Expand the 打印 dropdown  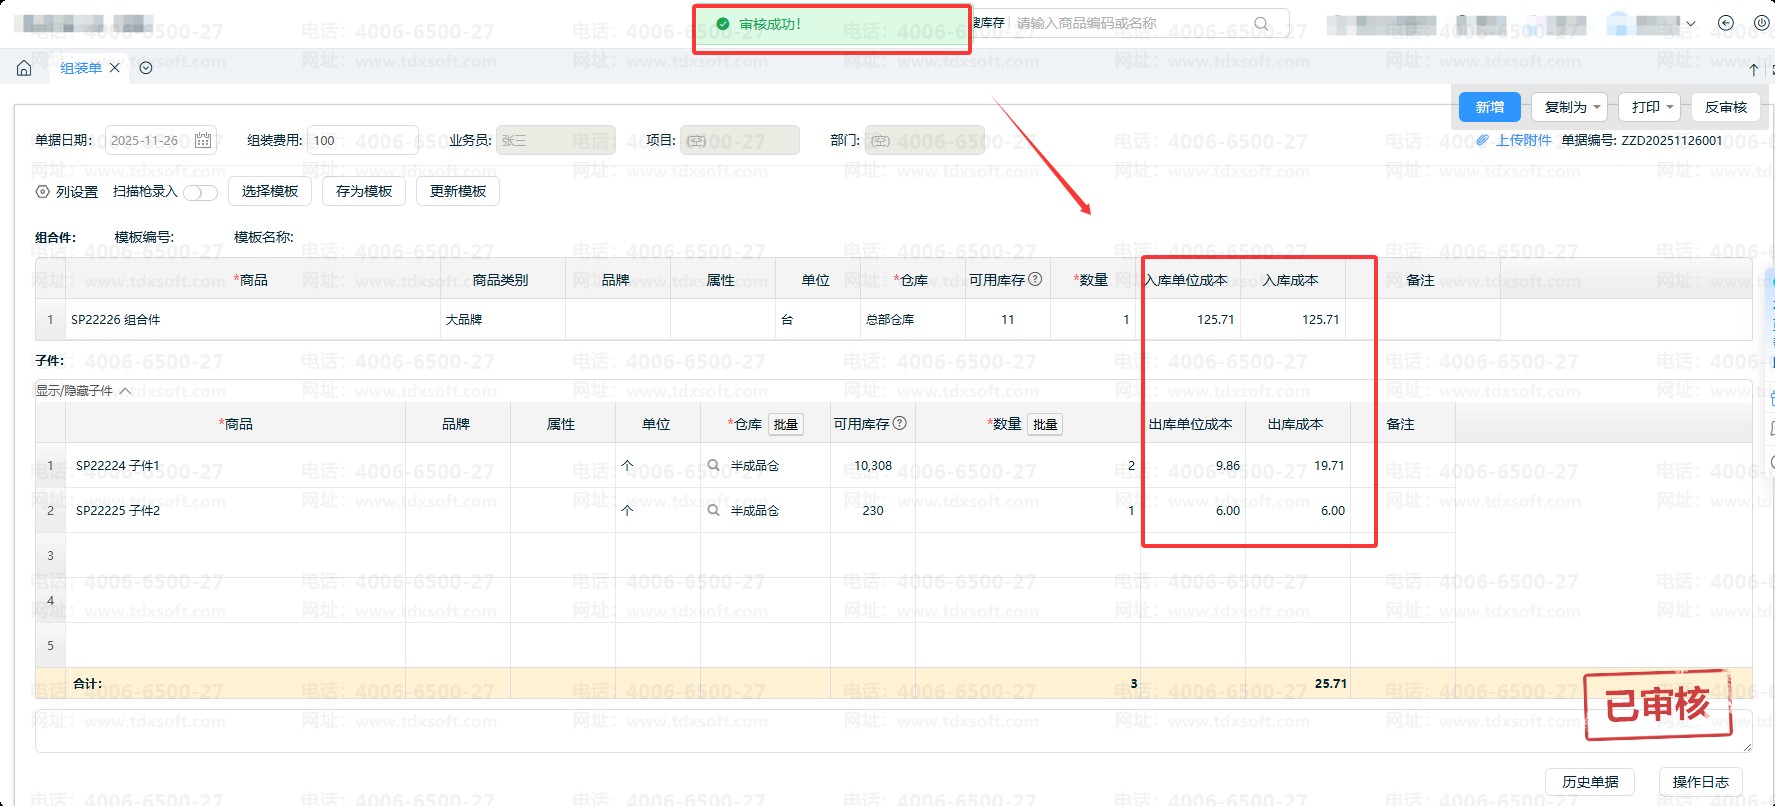click(x=1651, y=107)
